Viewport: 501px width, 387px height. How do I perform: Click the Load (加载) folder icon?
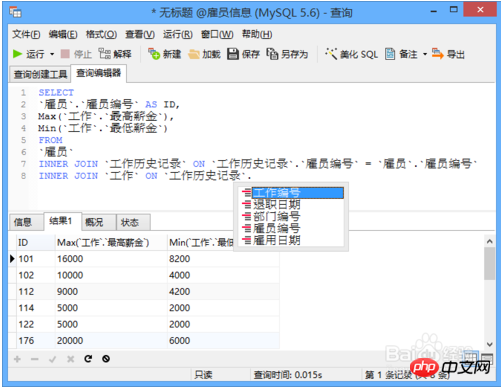(194, 54)
